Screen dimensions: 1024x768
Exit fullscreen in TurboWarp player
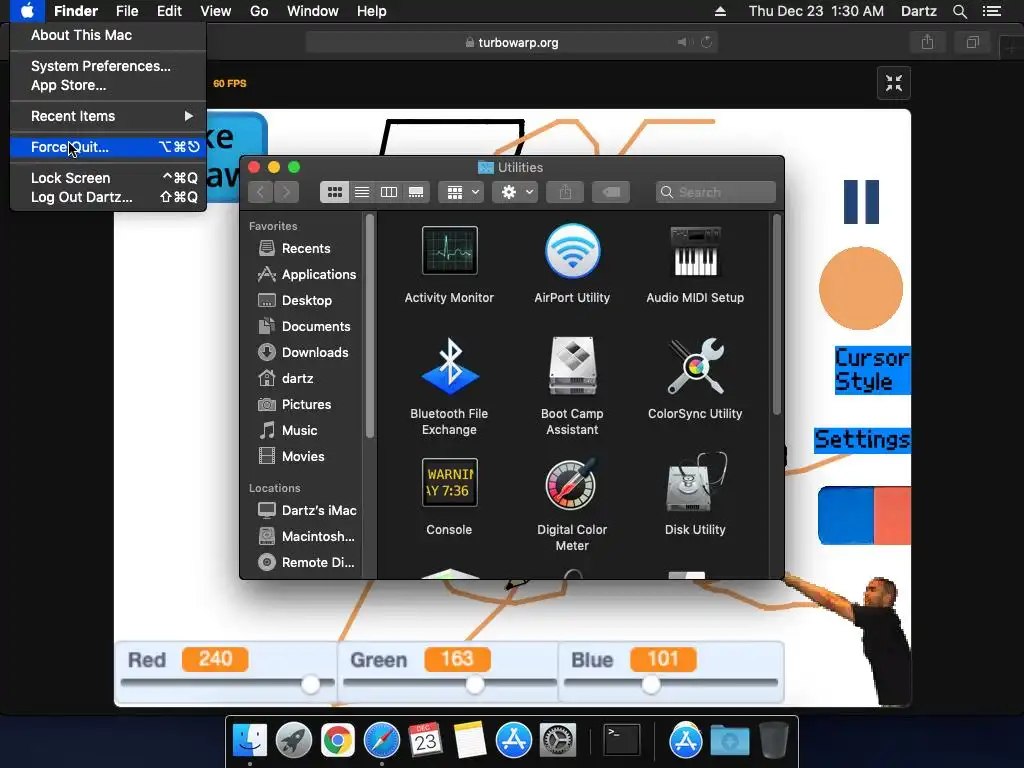[893, 83]
